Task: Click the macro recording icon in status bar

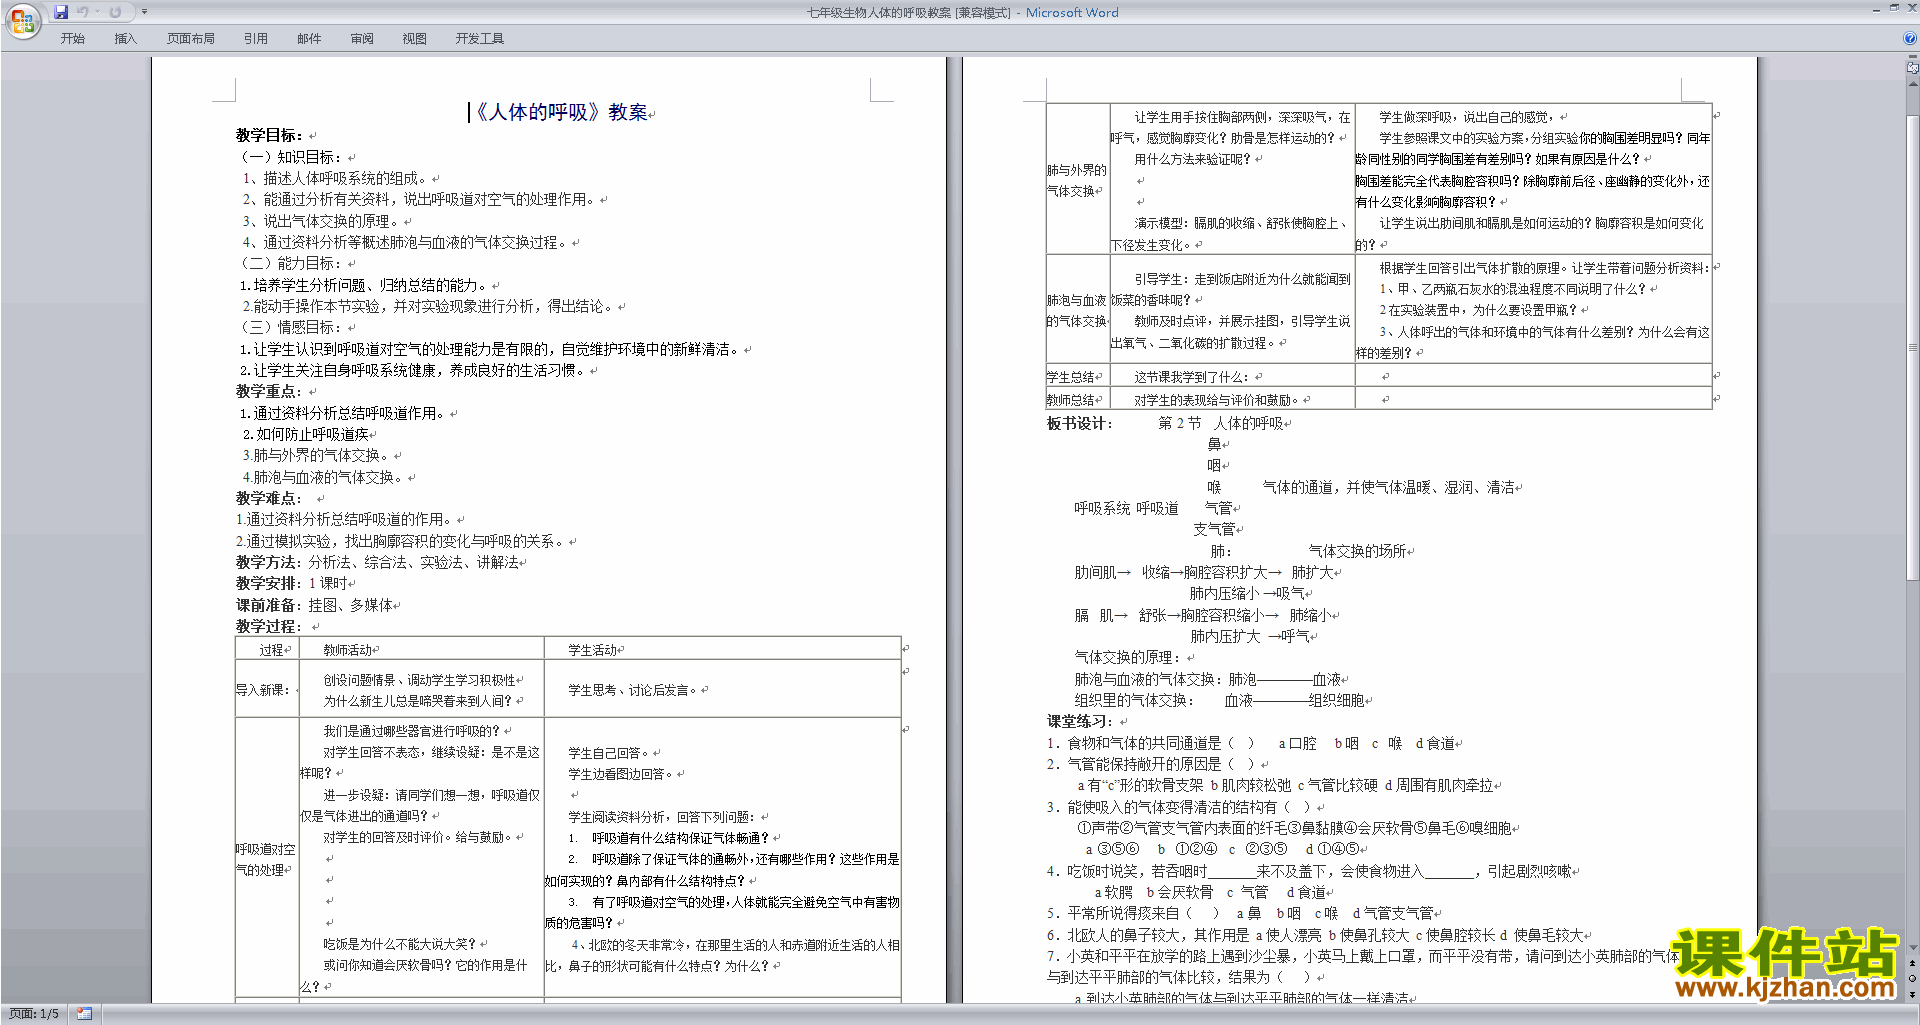Action: pos(85,1014)
